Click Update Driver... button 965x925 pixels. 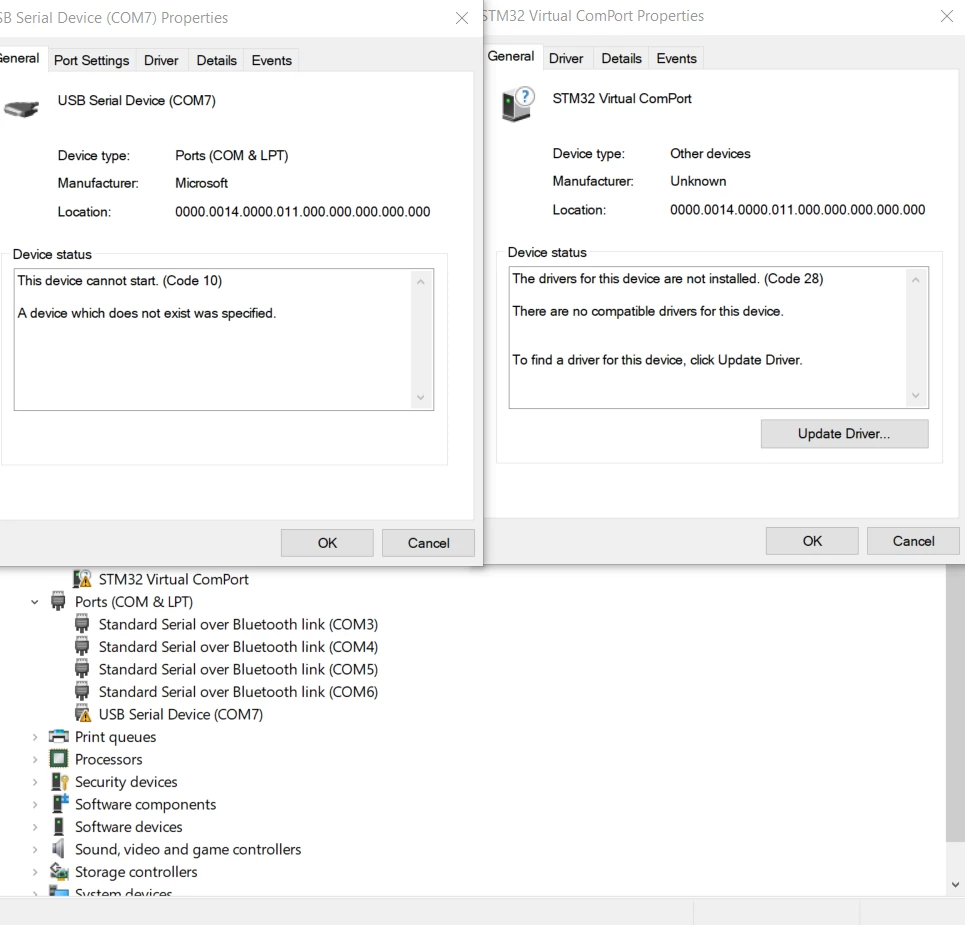tap(844, 434)
